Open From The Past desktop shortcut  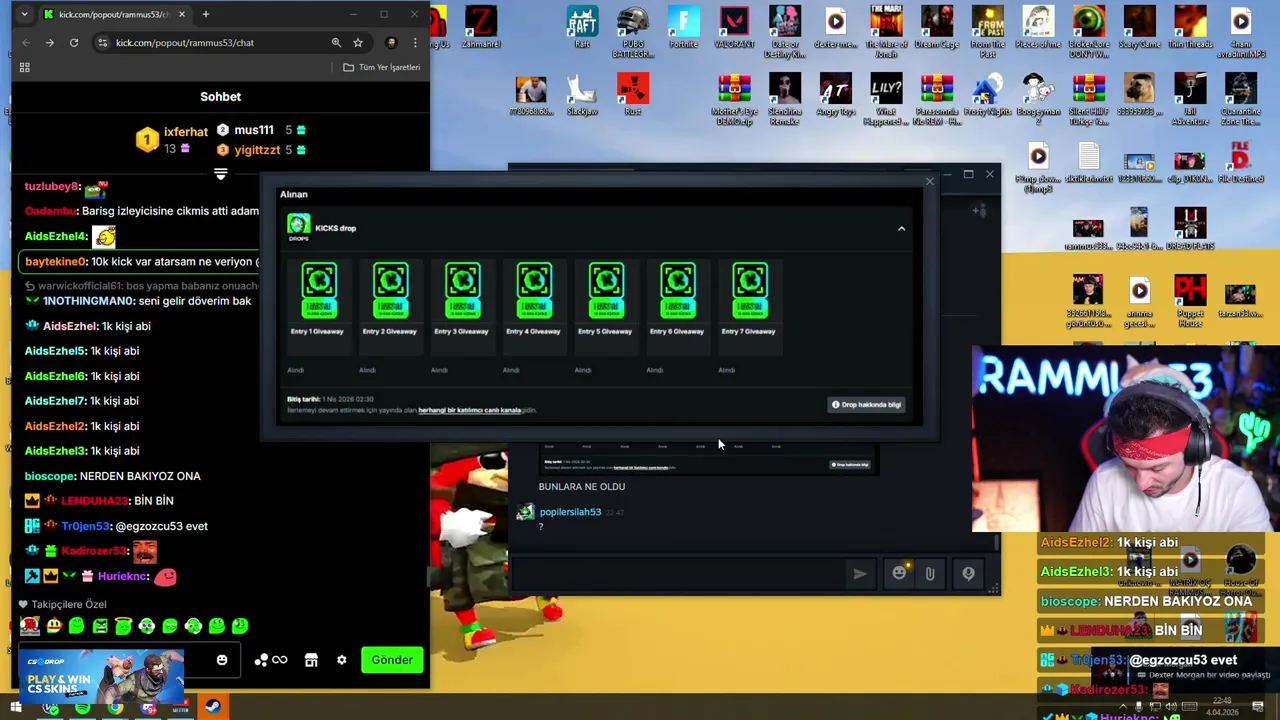tap(987, 31)
